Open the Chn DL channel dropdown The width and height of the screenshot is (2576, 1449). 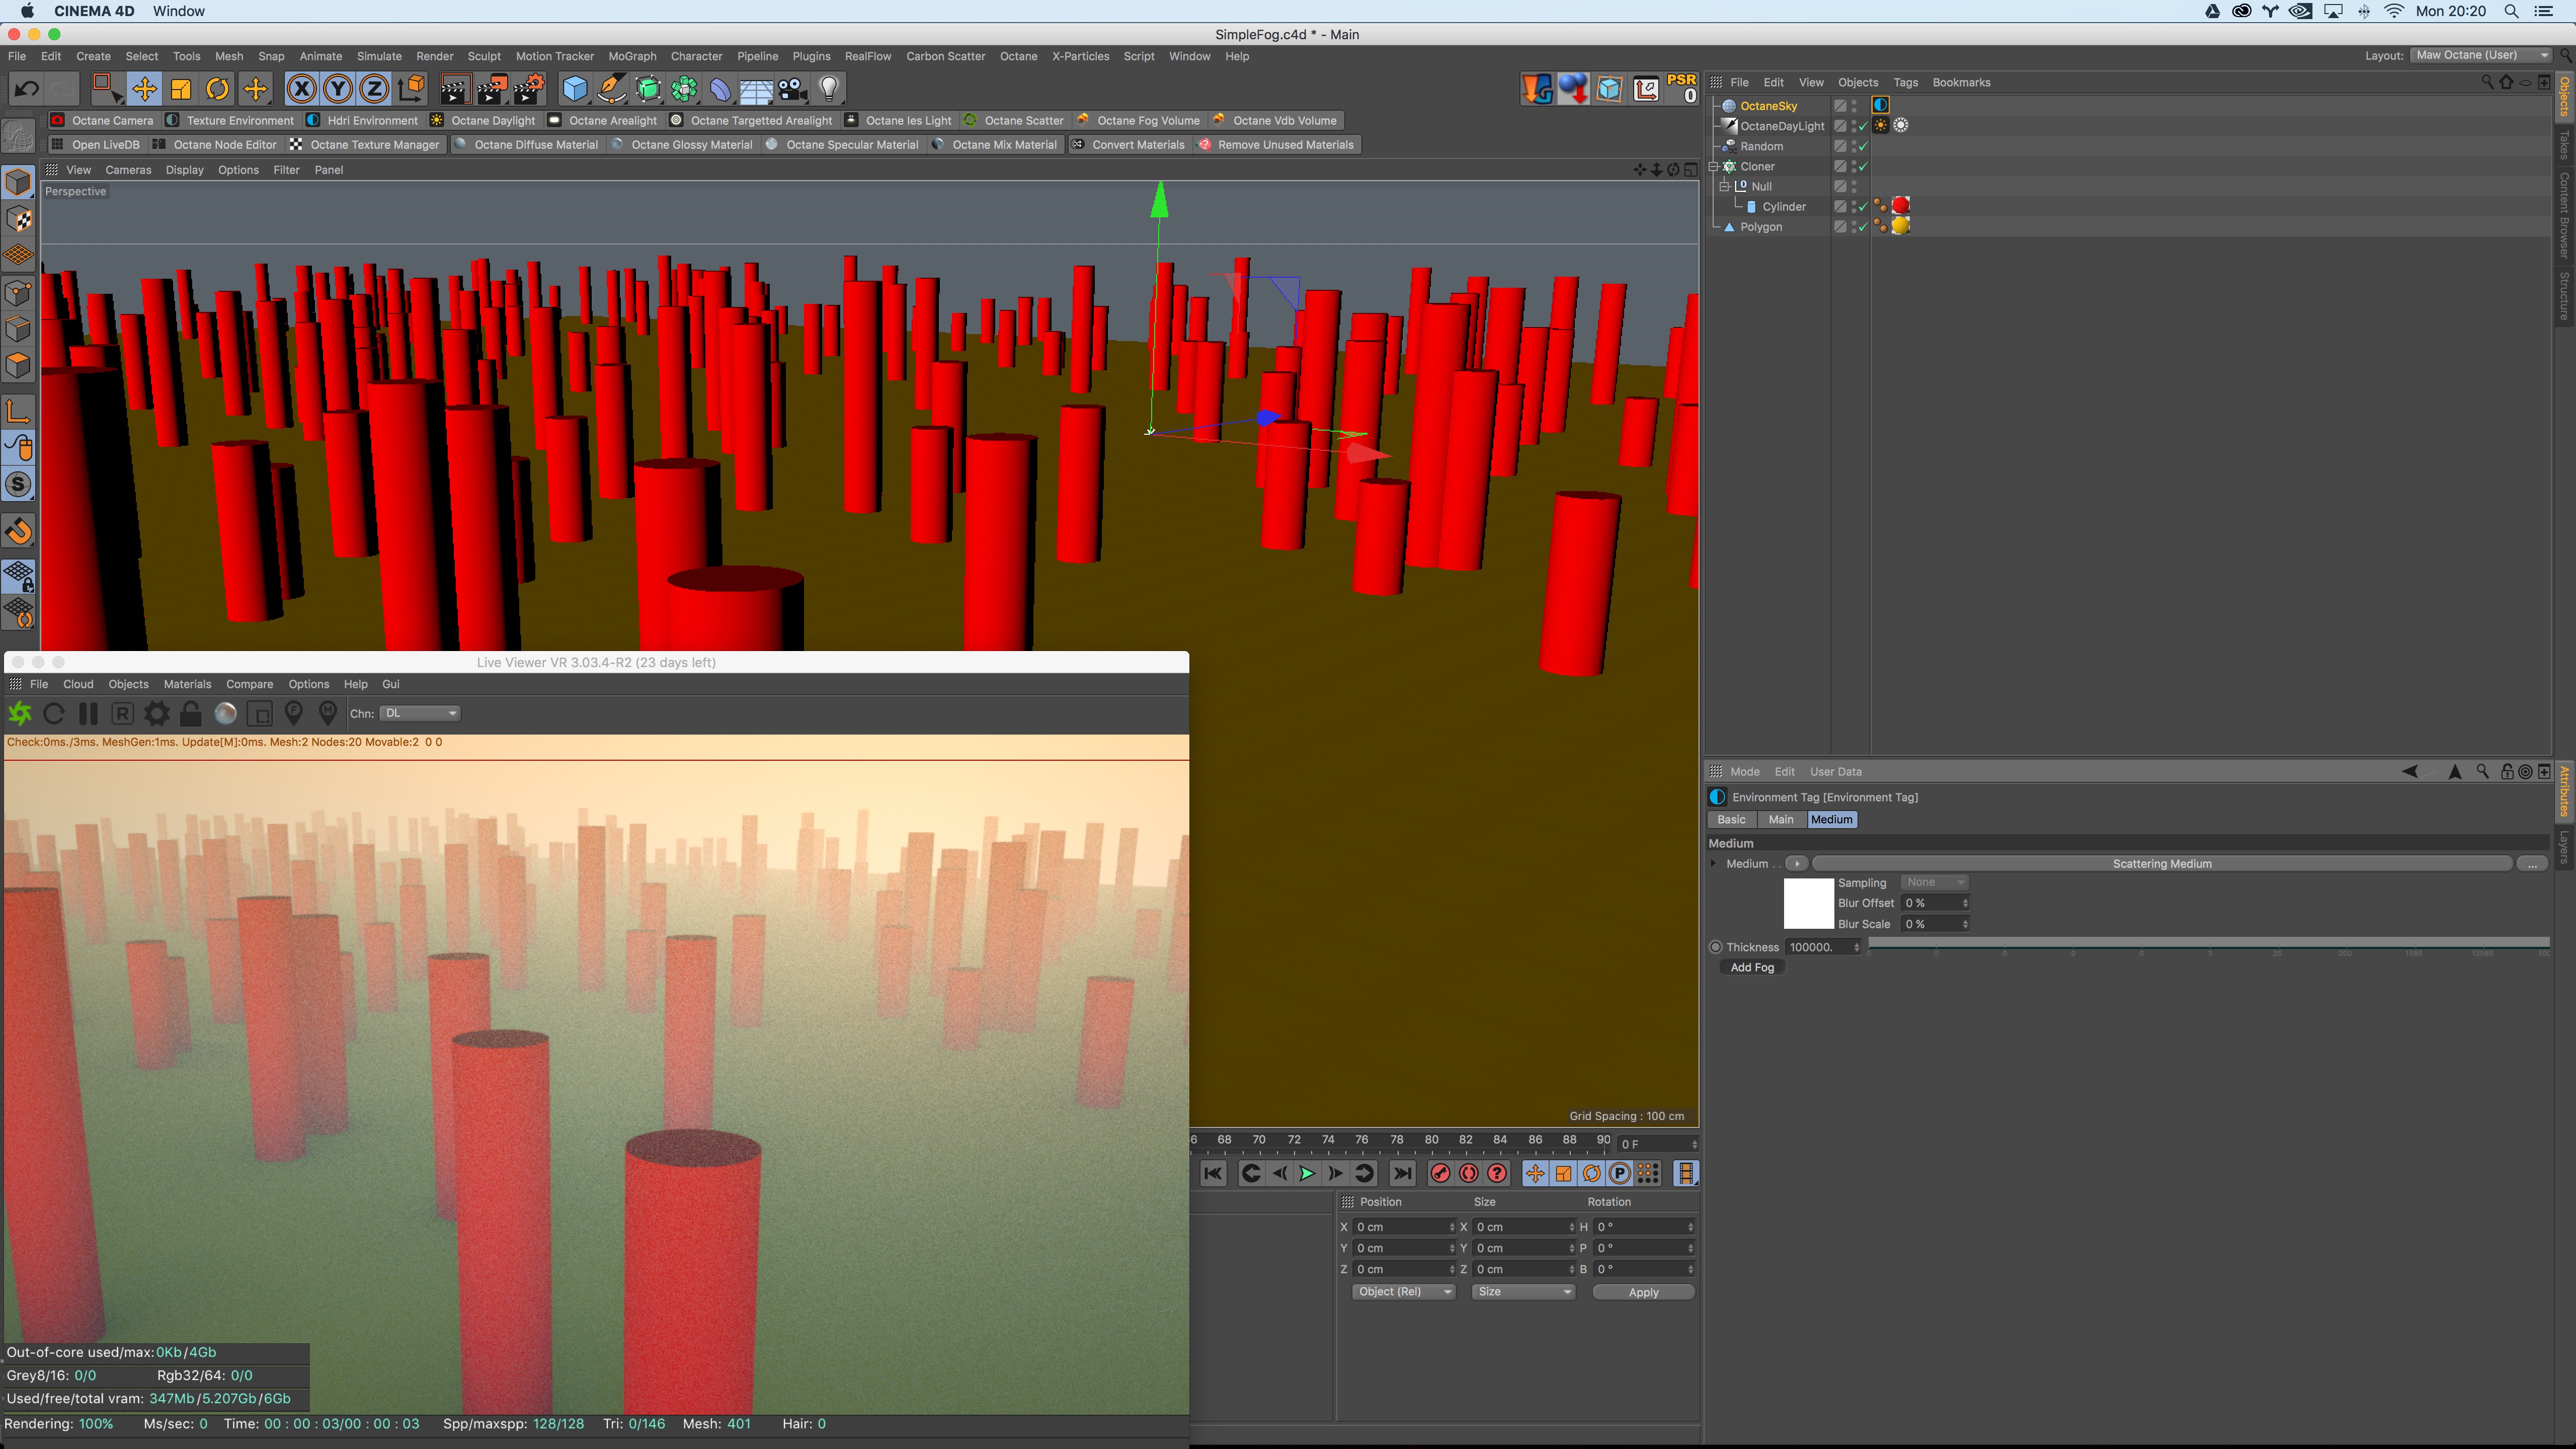pyautogui.click(x=420, y=713)
